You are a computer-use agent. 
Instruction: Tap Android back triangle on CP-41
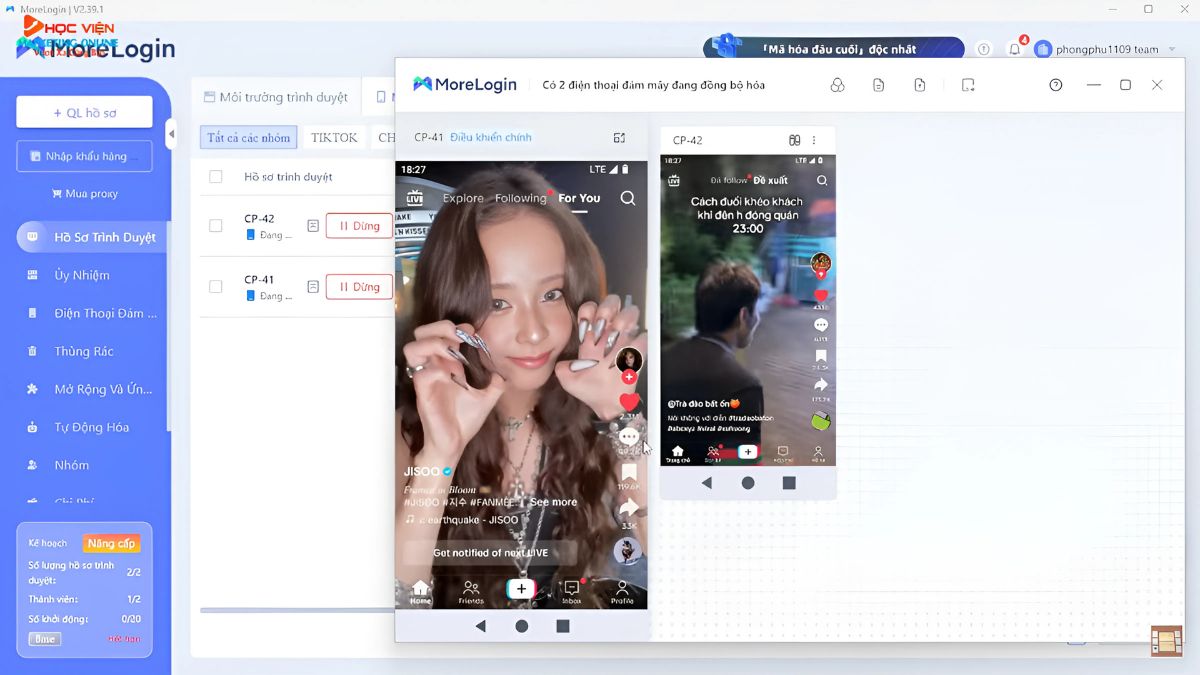pos(480,626)
